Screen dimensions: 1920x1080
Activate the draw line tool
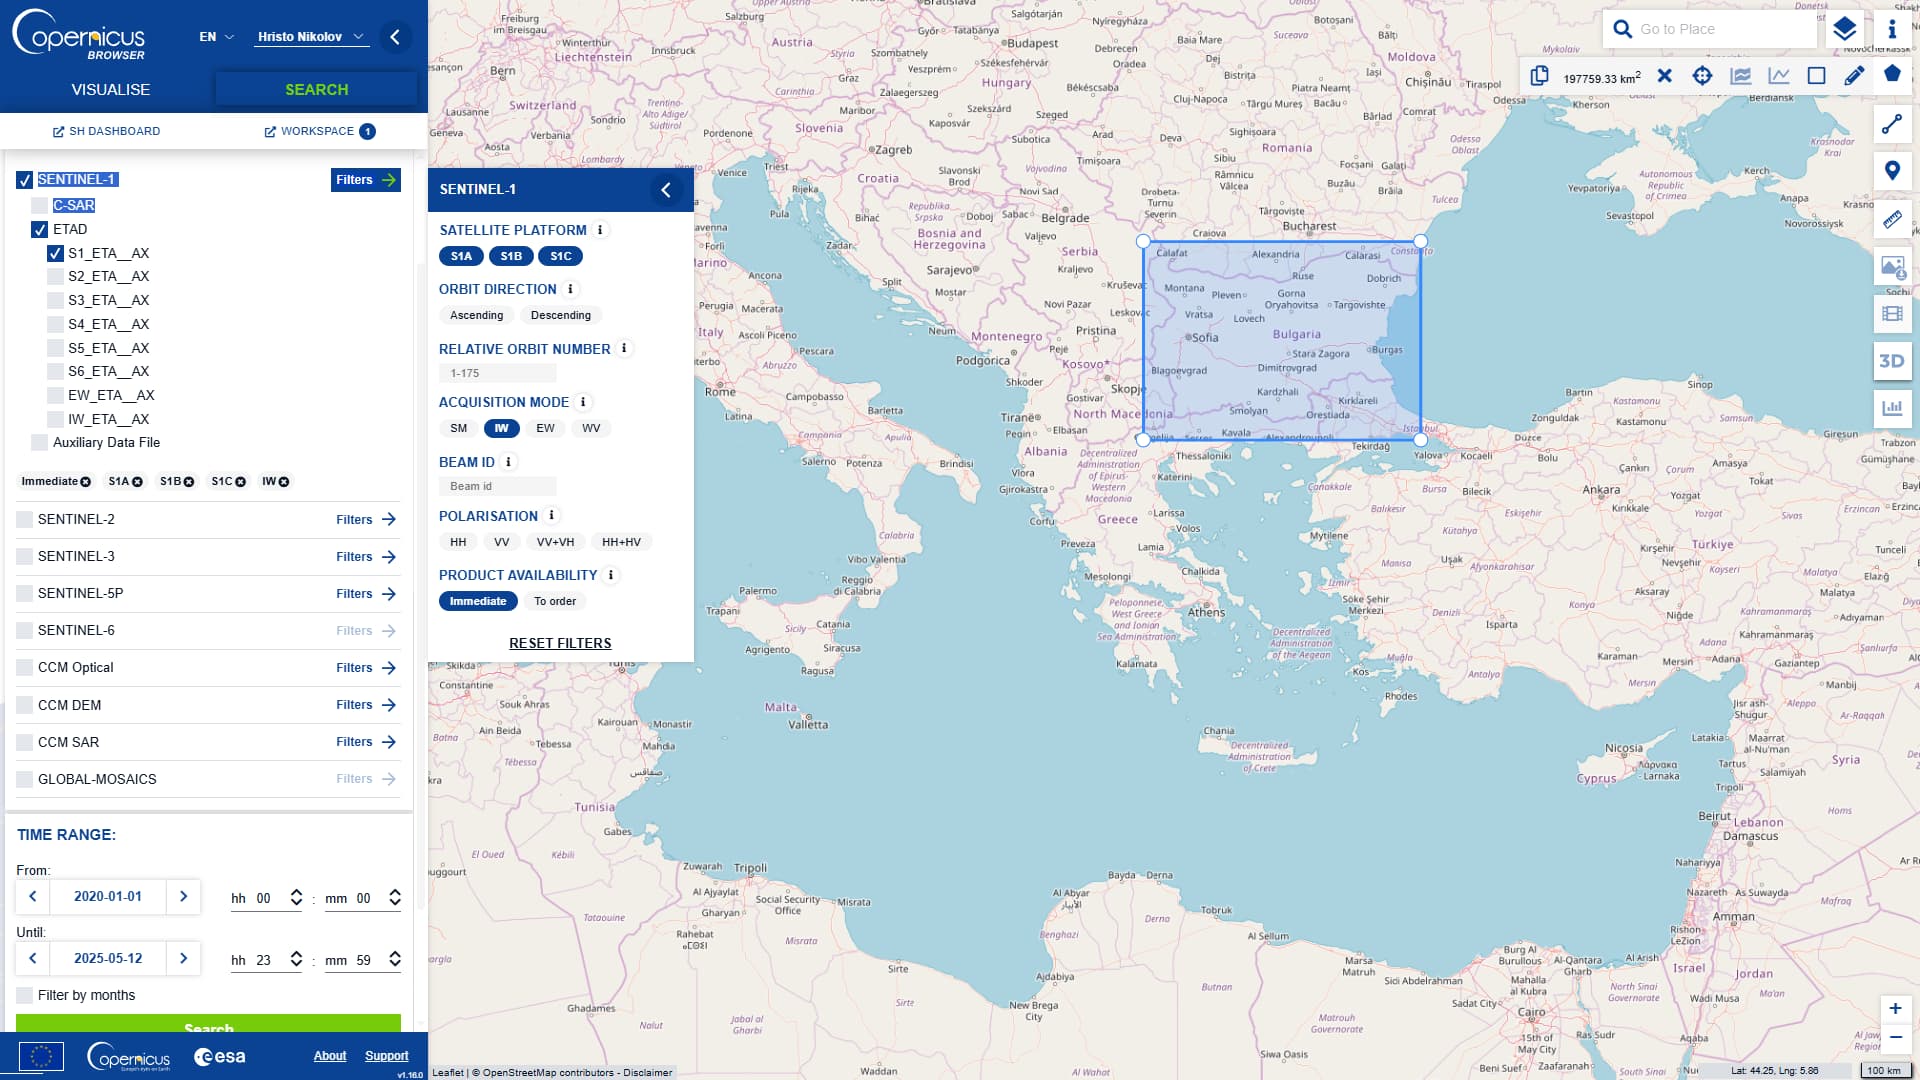point(1892,124)
